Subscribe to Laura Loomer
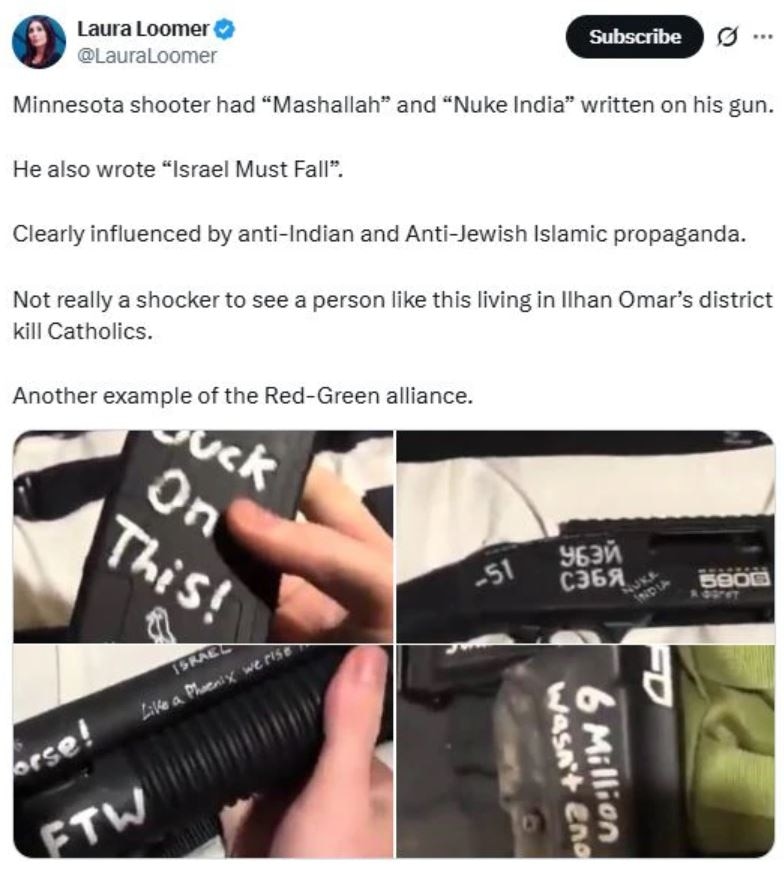Screen dimensions: 784x872 (x=634, y=37)
